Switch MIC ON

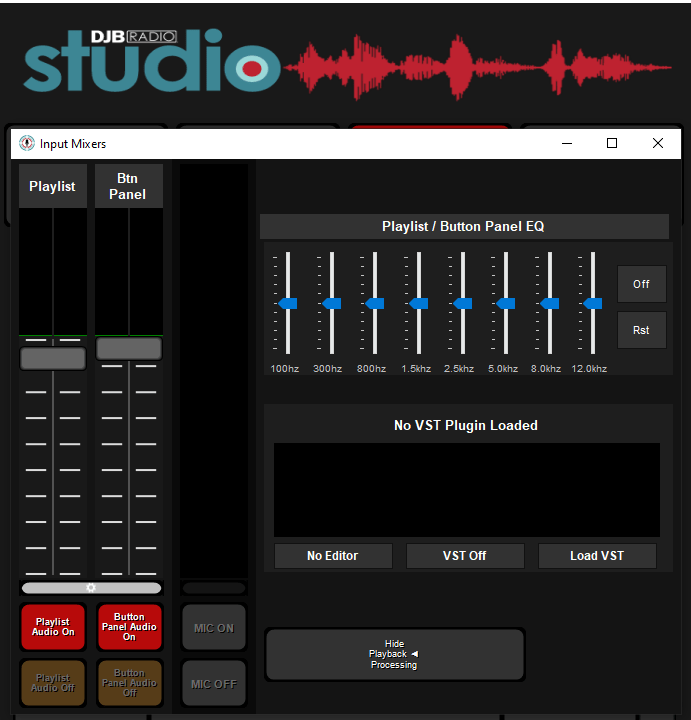[x=214, y=628]
